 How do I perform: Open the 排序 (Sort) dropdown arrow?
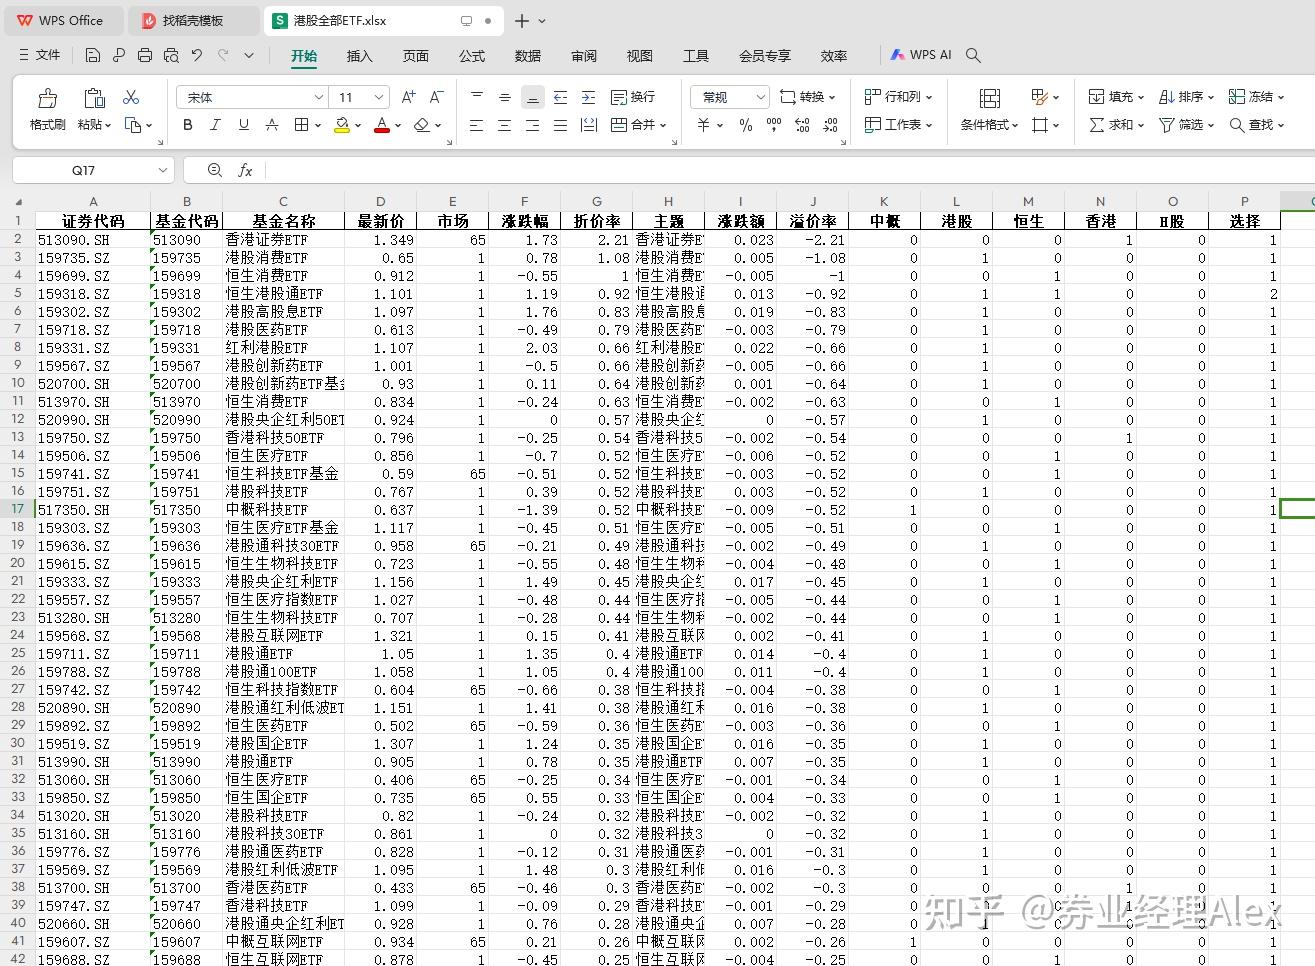coord(1213,97)
